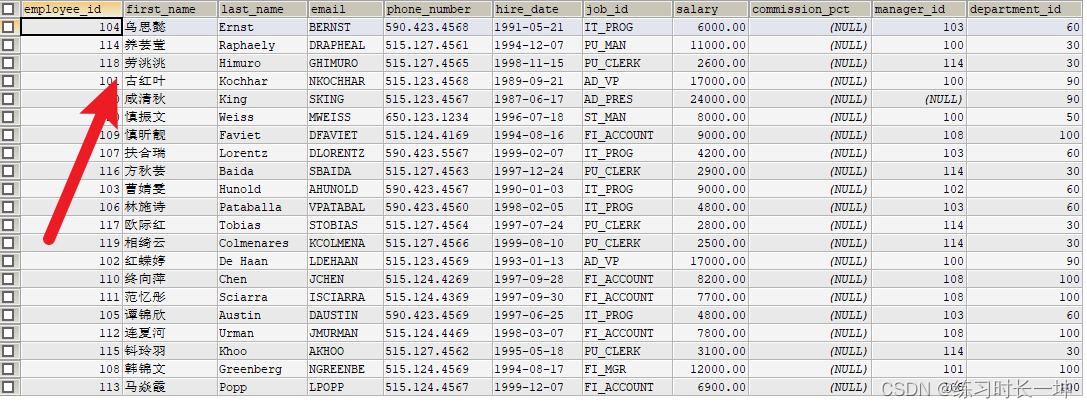The image size is (1087, 408).
Task: Check the row checkbox for employee 104
Action: pos(8,27)
